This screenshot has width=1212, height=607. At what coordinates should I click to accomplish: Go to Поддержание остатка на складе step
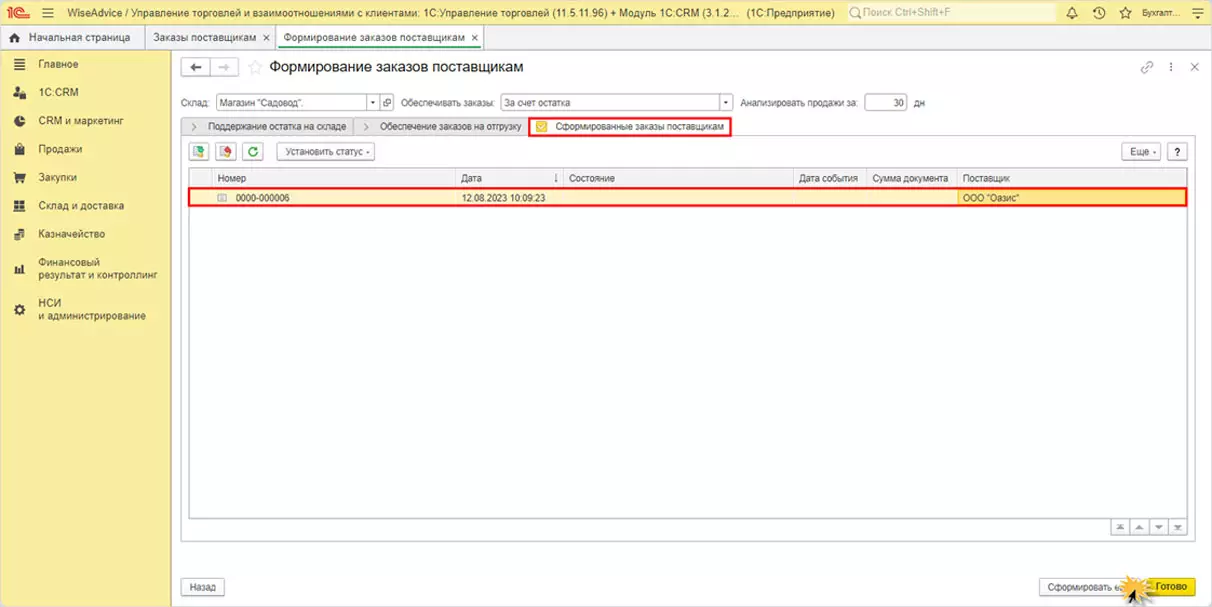[267, 127]
